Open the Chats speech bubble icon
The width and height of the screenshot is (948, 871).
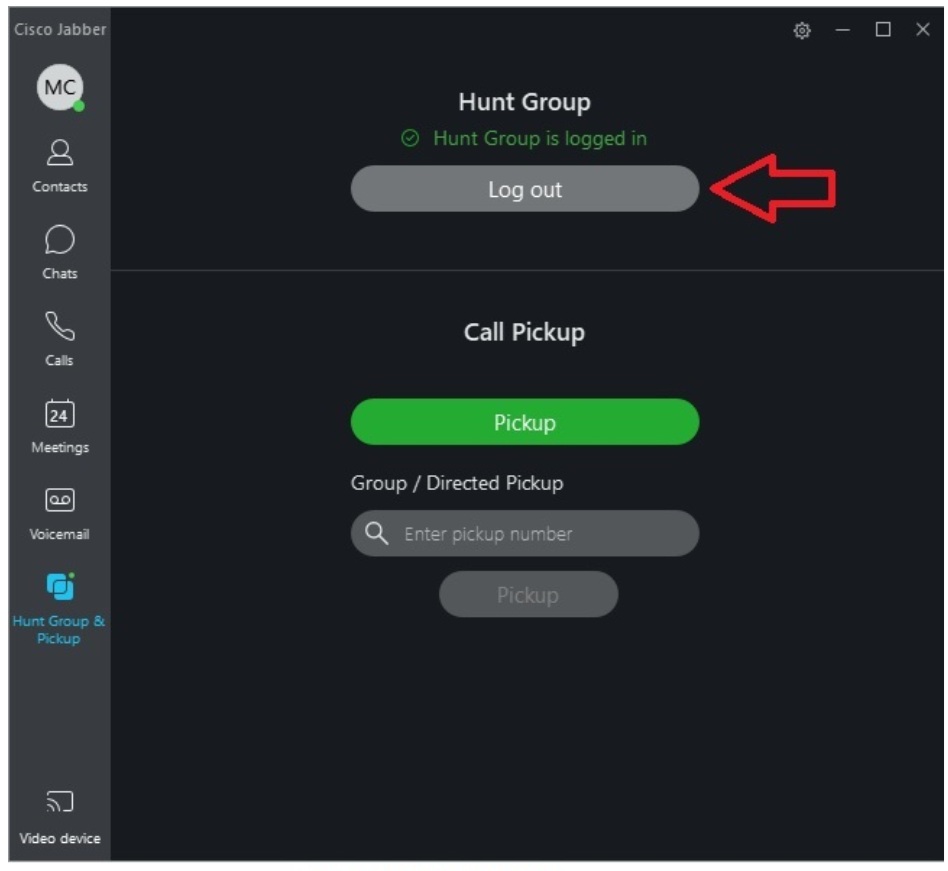(x=60, y=240)
